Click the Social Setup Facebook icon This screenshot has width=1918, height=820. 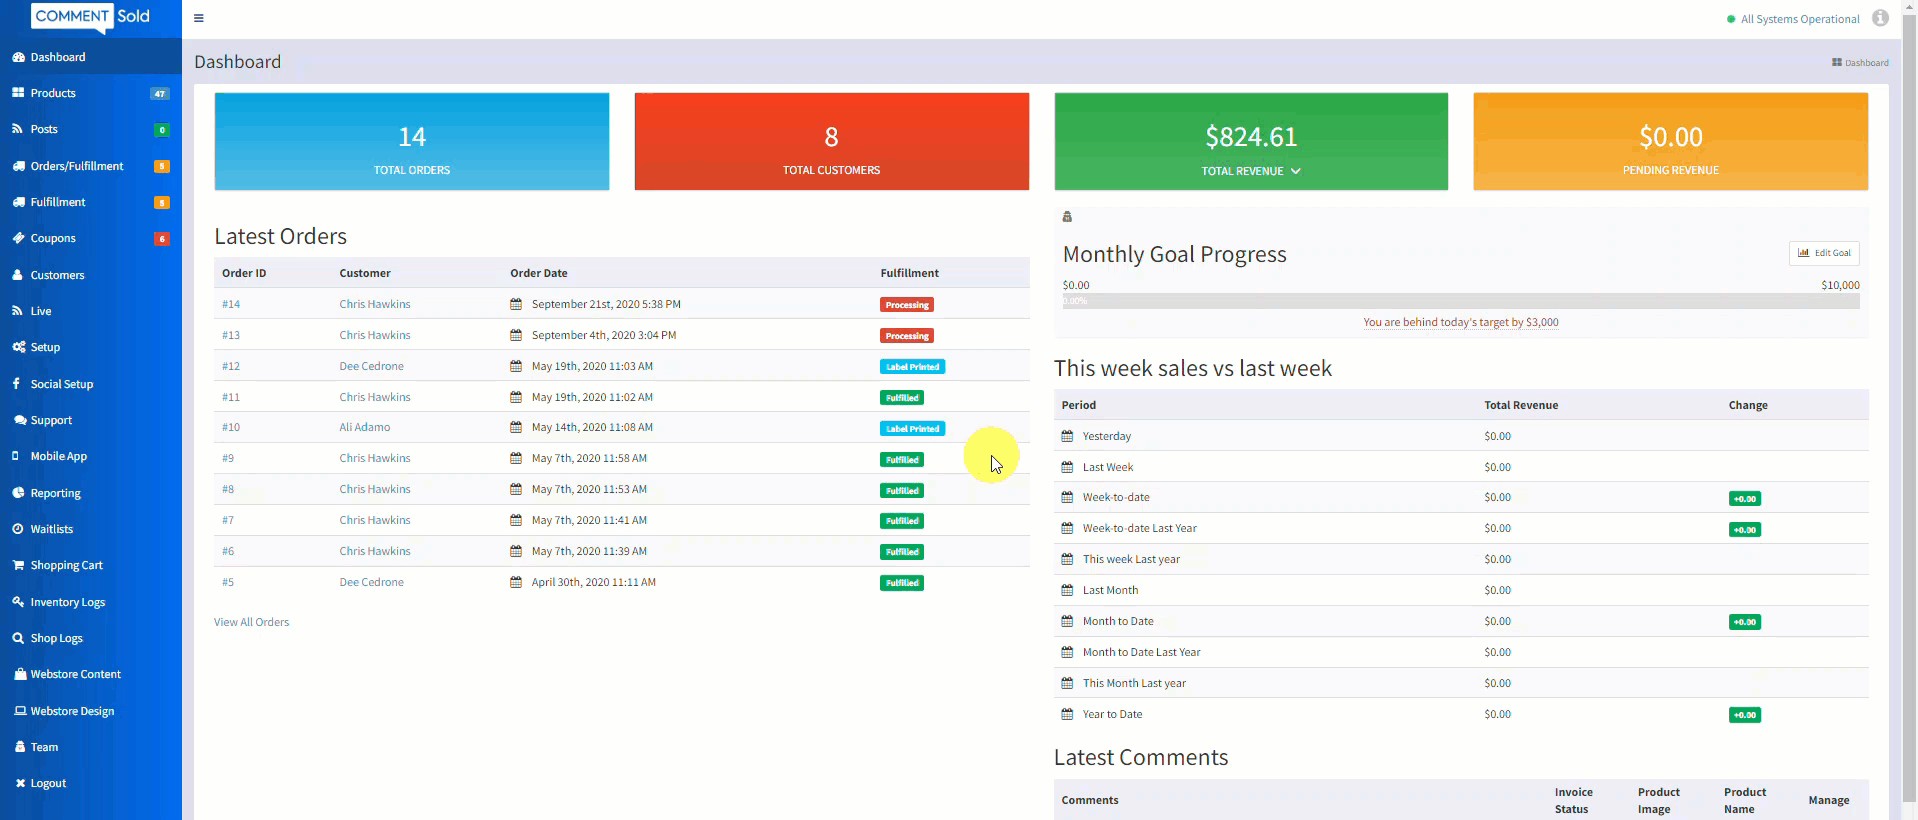pos(17,384)
